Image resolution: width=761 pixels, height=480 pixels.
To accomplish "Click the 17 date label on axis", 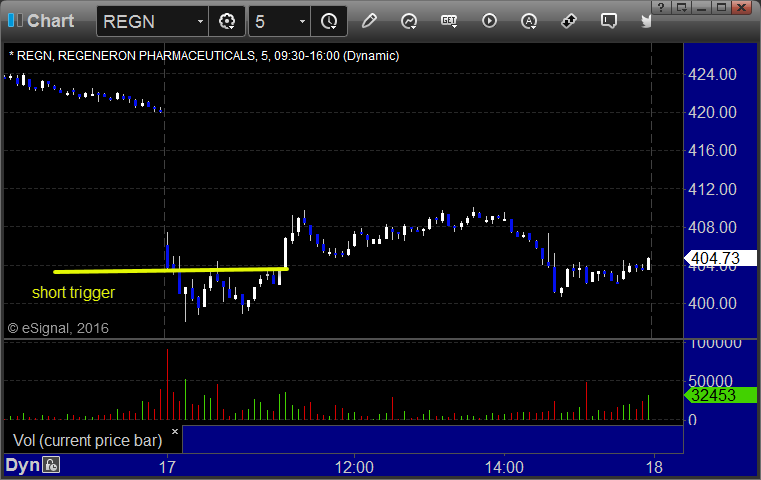I will click(167, 467).
